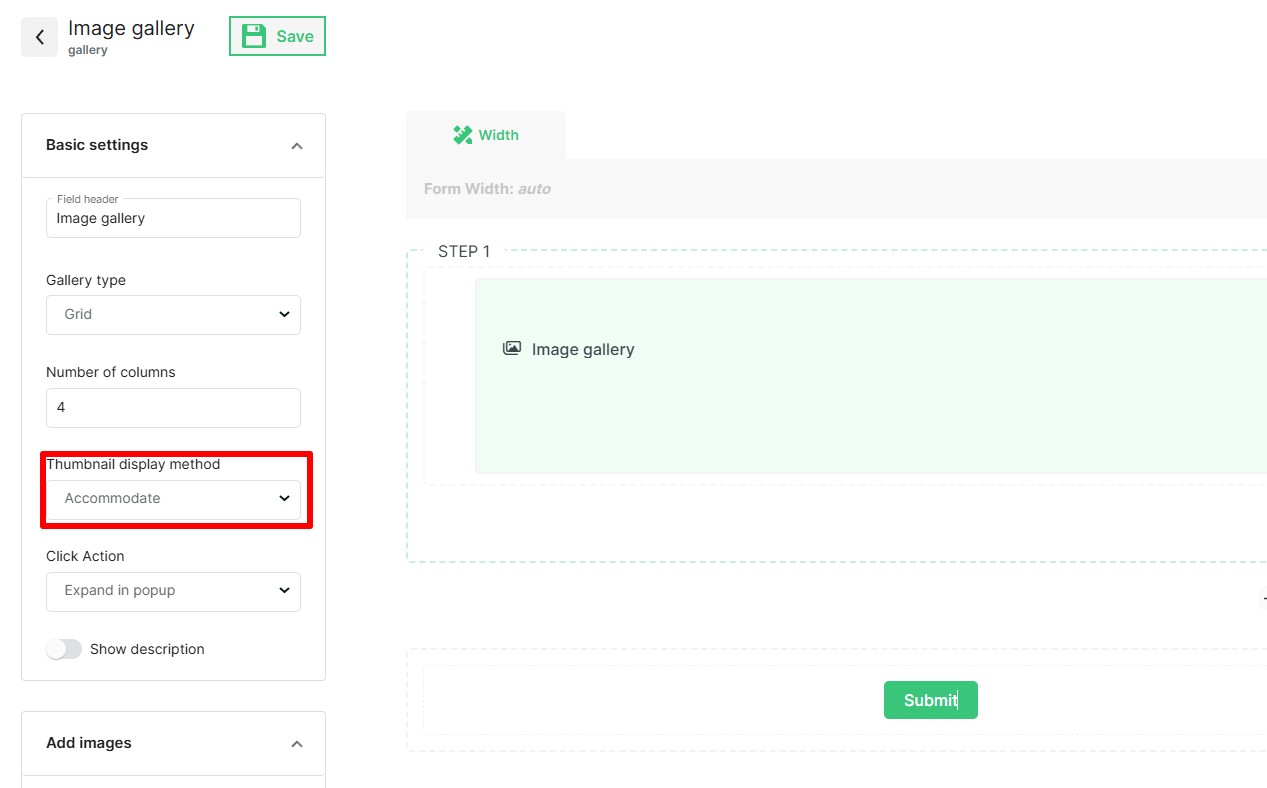
Task: Click the picture icon in gallery field
Action: [x=512, y=348]
